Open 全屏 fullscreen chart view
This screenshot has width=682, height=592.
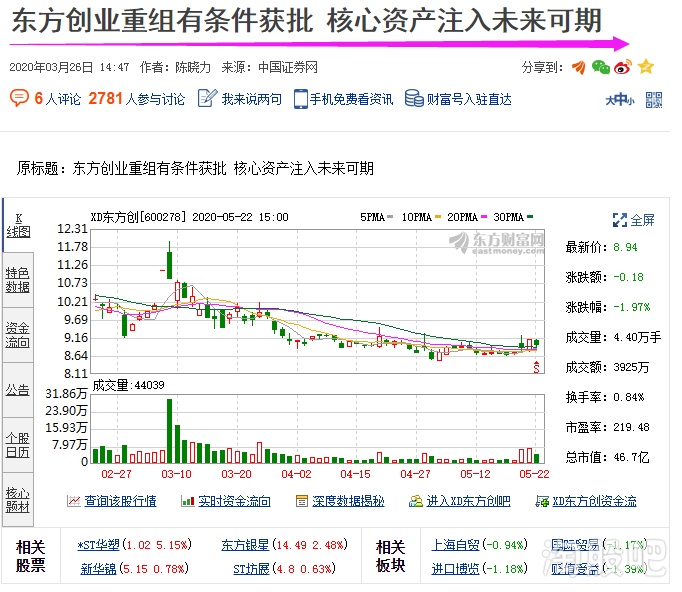(634, 220)
